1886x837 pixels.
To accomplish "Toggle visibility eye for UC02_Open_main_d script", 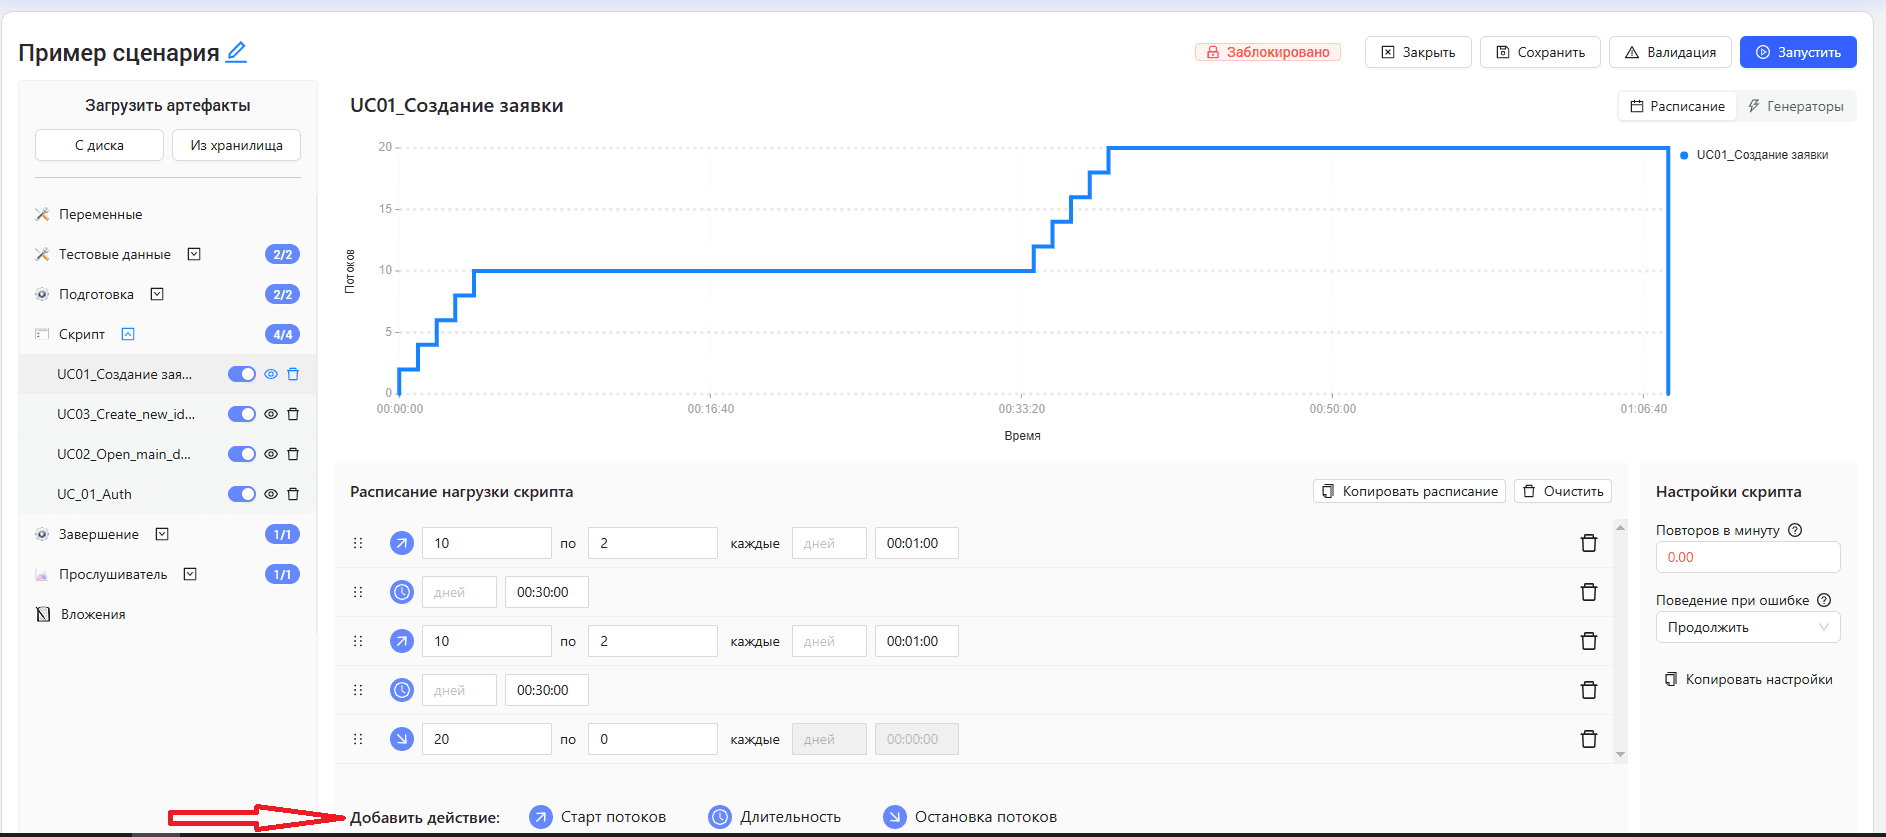I will pyautogui.click(x=270, y=454).
